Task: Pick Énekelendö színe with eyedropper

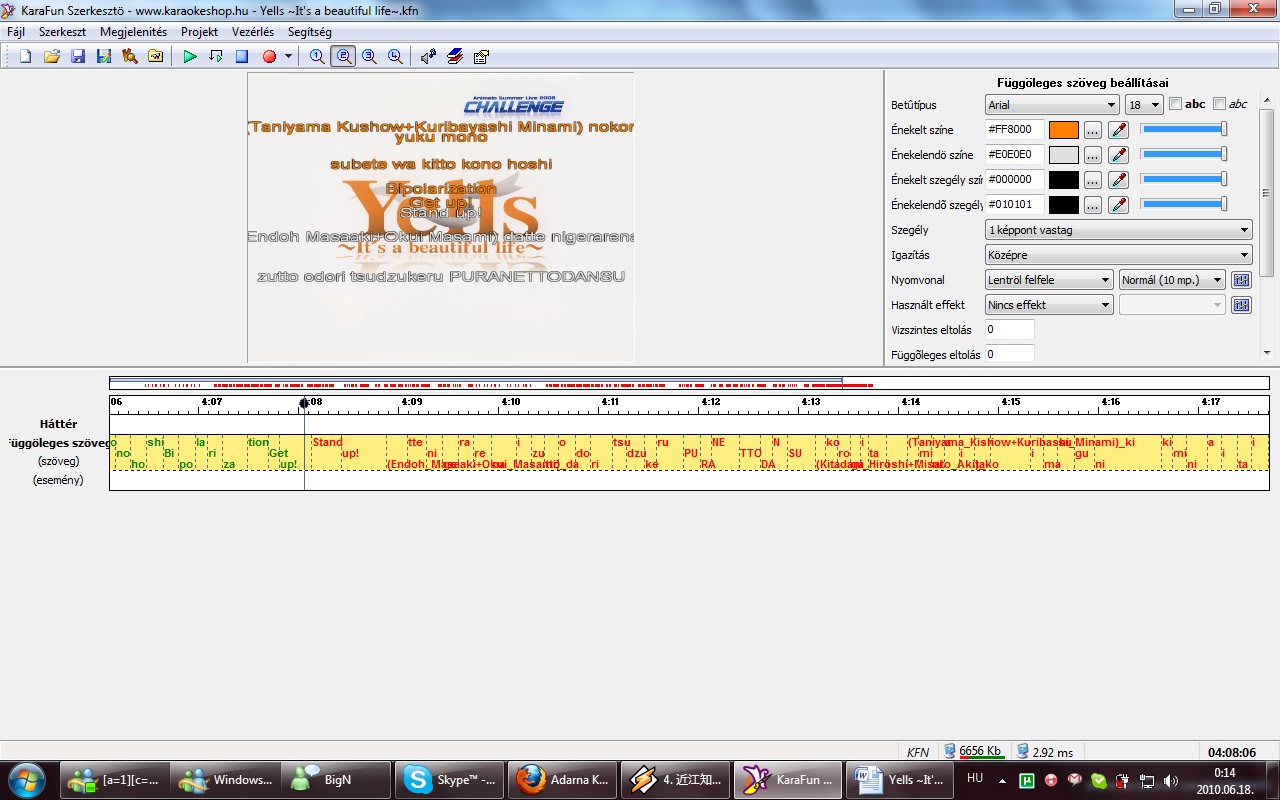Action: [x=1118, y=155]
